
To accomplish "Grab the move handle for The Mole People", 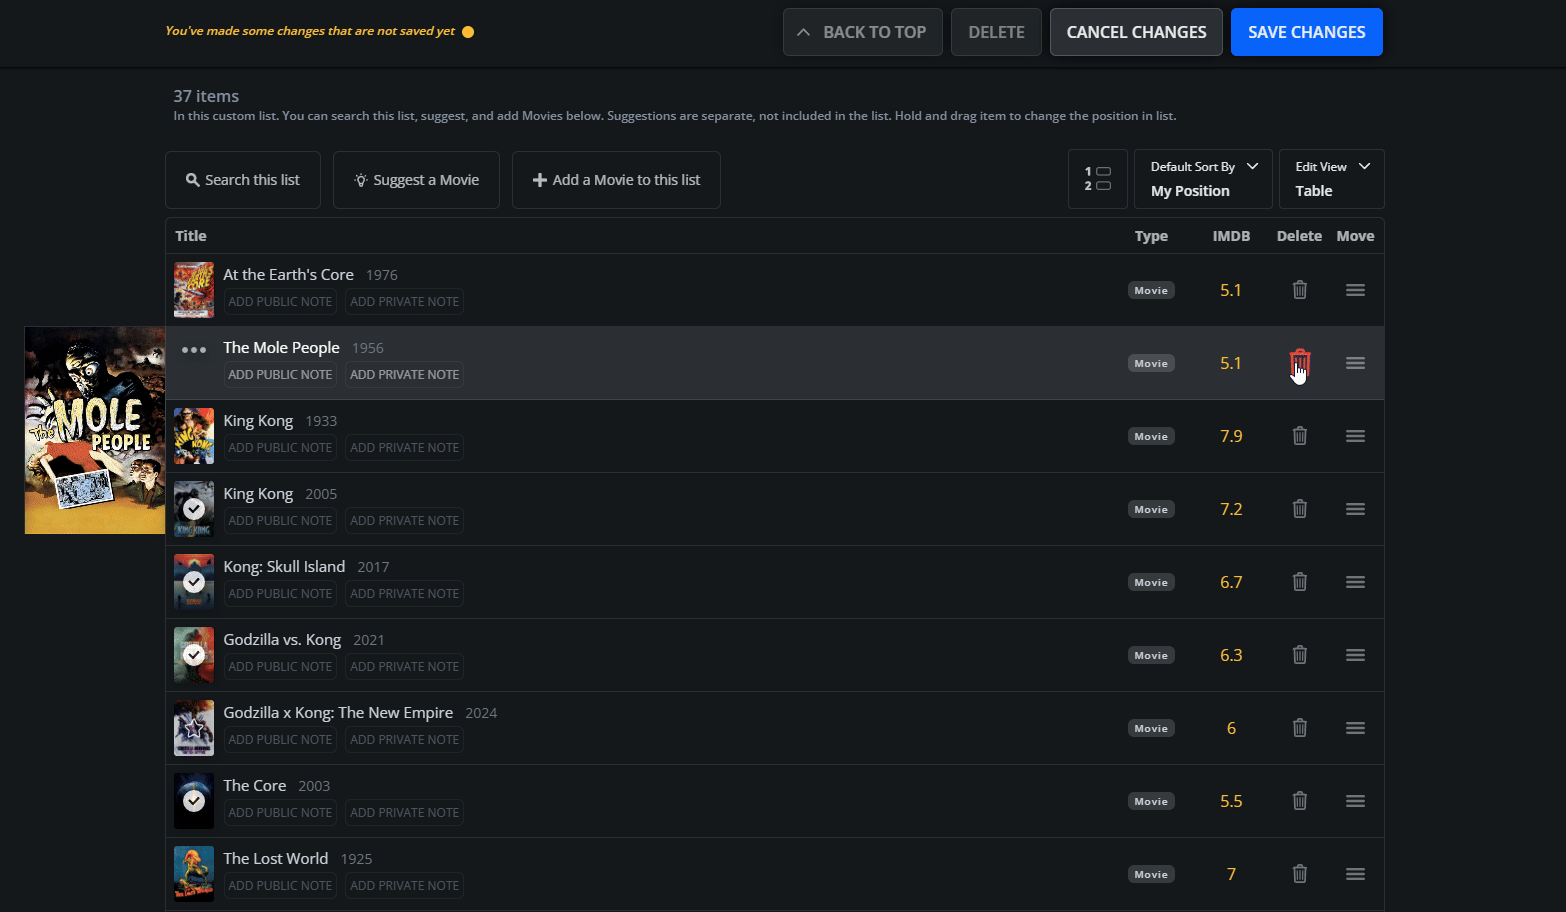I will pyautogui.click(x=1355, y=363).
